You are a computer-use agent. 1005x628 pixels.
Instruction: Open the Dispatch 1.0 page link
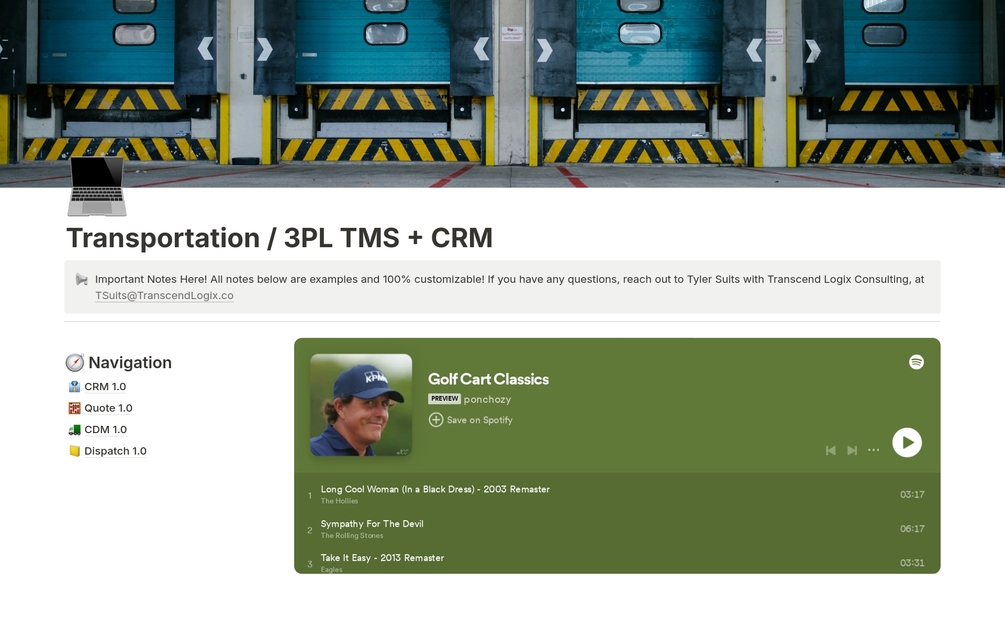115,451
